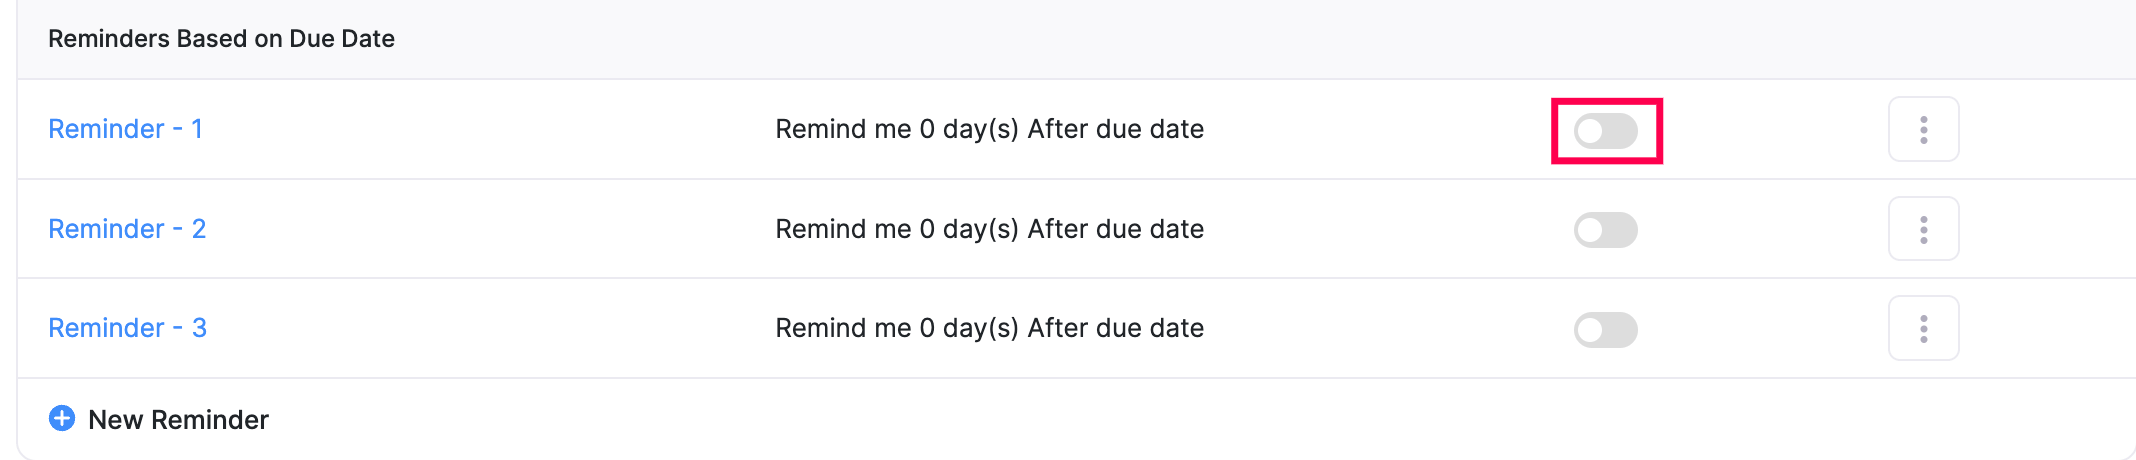Click 'After due date' in the Reminder - 2 row

coord(1115,229)
